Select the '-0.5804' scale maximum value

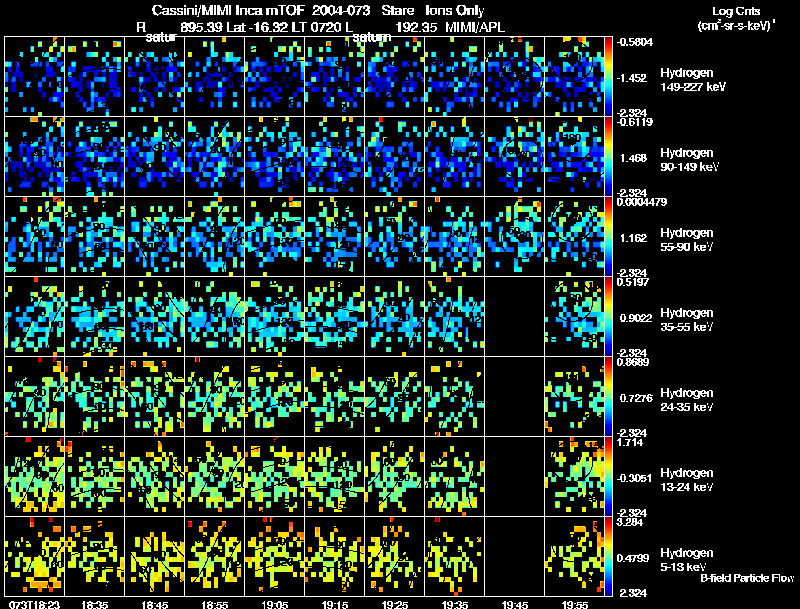pos(634,42)
